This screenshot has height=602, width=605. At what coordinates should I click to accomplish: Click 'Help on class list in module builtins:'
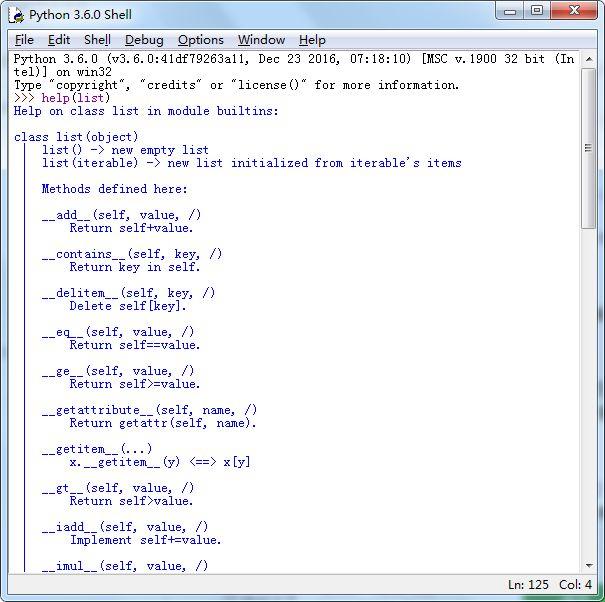[146, 111]
